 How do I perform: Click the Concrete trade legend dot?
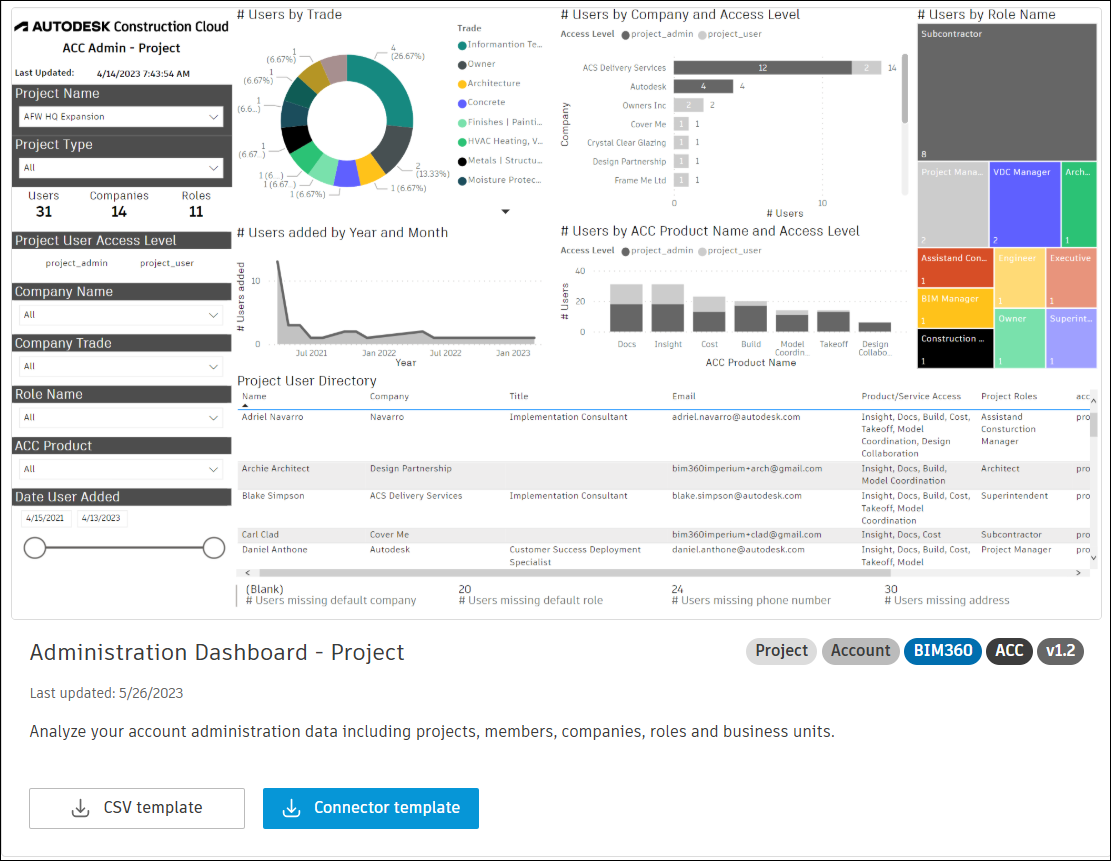[x=462, y=103]
